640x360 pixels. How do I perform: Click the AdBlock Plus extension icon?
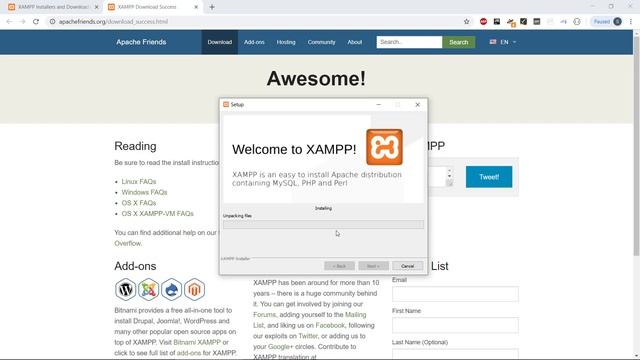[x=483, y=22]
